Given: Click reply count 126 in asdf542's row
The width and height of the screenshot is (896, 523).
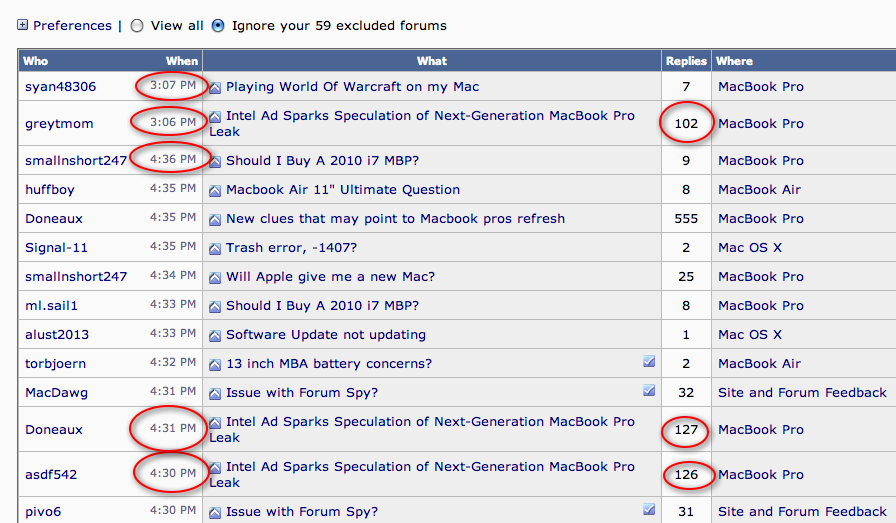Looking at the screenshot, I should [686, 474].
